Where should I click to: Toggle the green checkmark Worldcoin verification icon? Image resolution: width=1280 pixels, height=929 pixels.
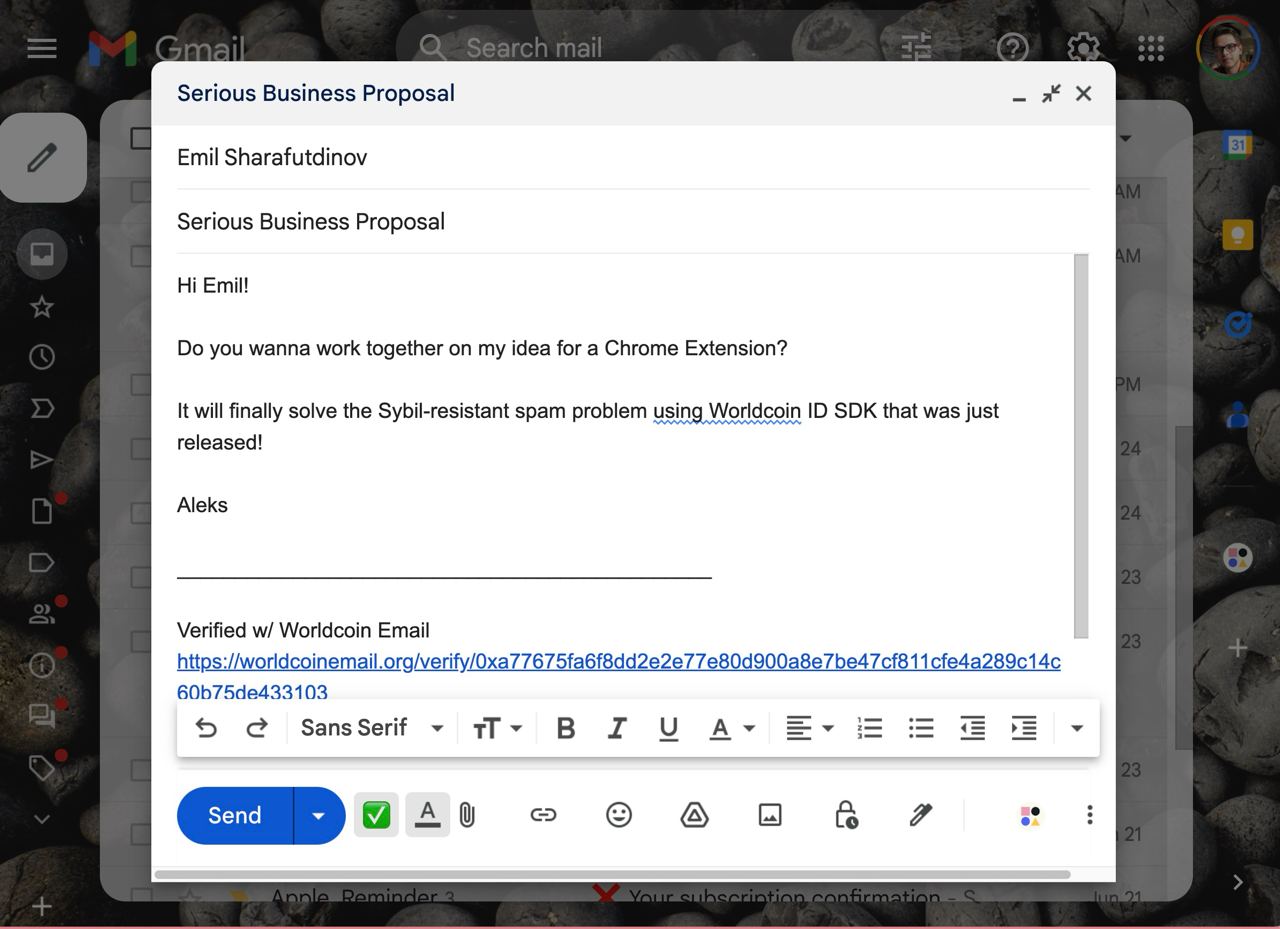pyautogui.click(x=376, y=815)
